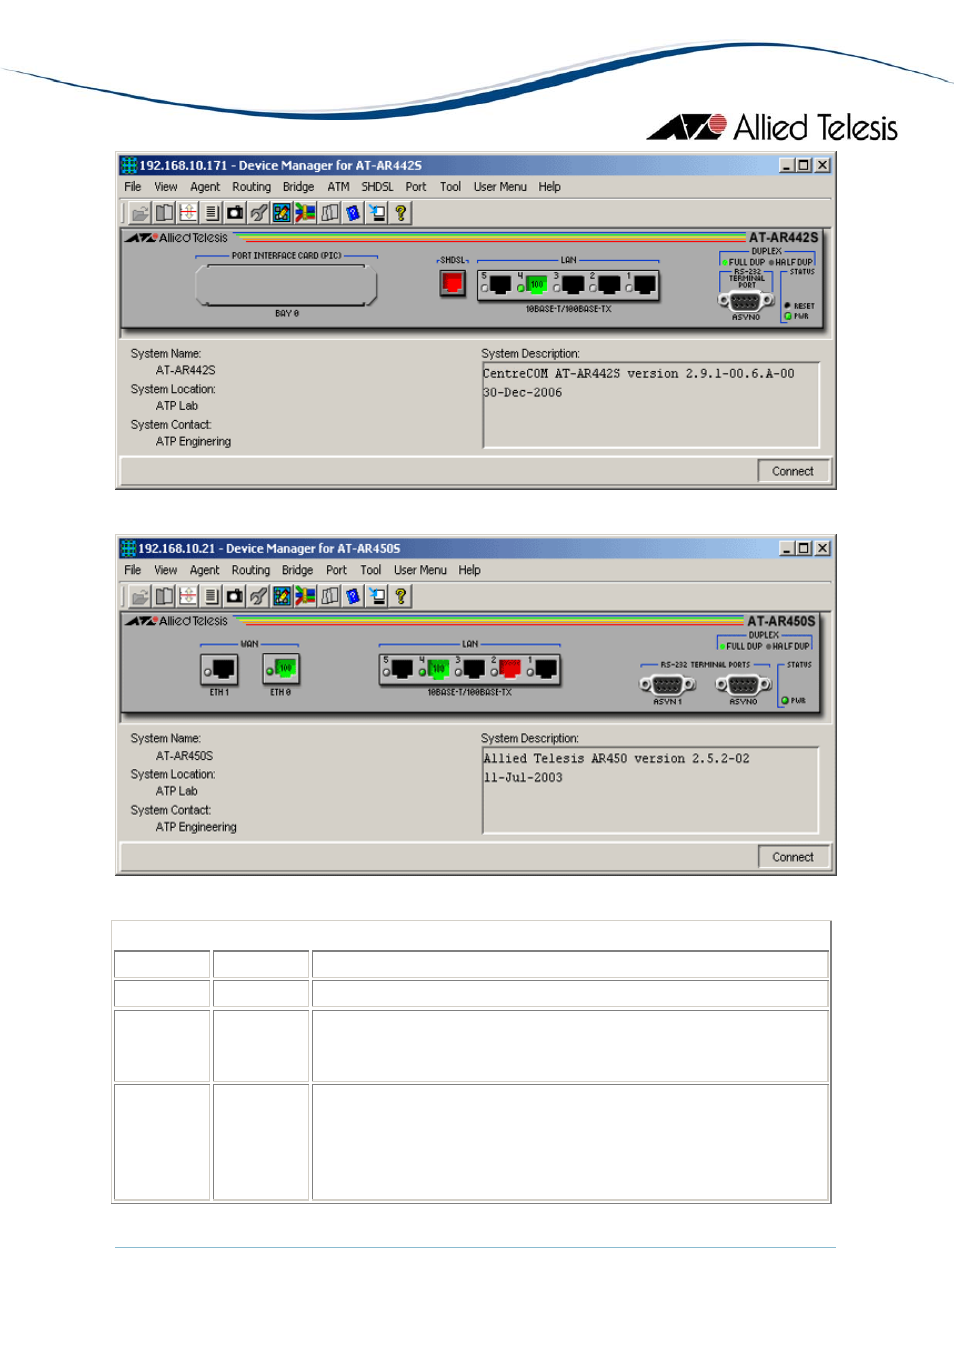The width and height of the screenshot is (954, 1350).
Task: Click the red SHDSL port on AT-AR442S
Action: coord(453,283)
